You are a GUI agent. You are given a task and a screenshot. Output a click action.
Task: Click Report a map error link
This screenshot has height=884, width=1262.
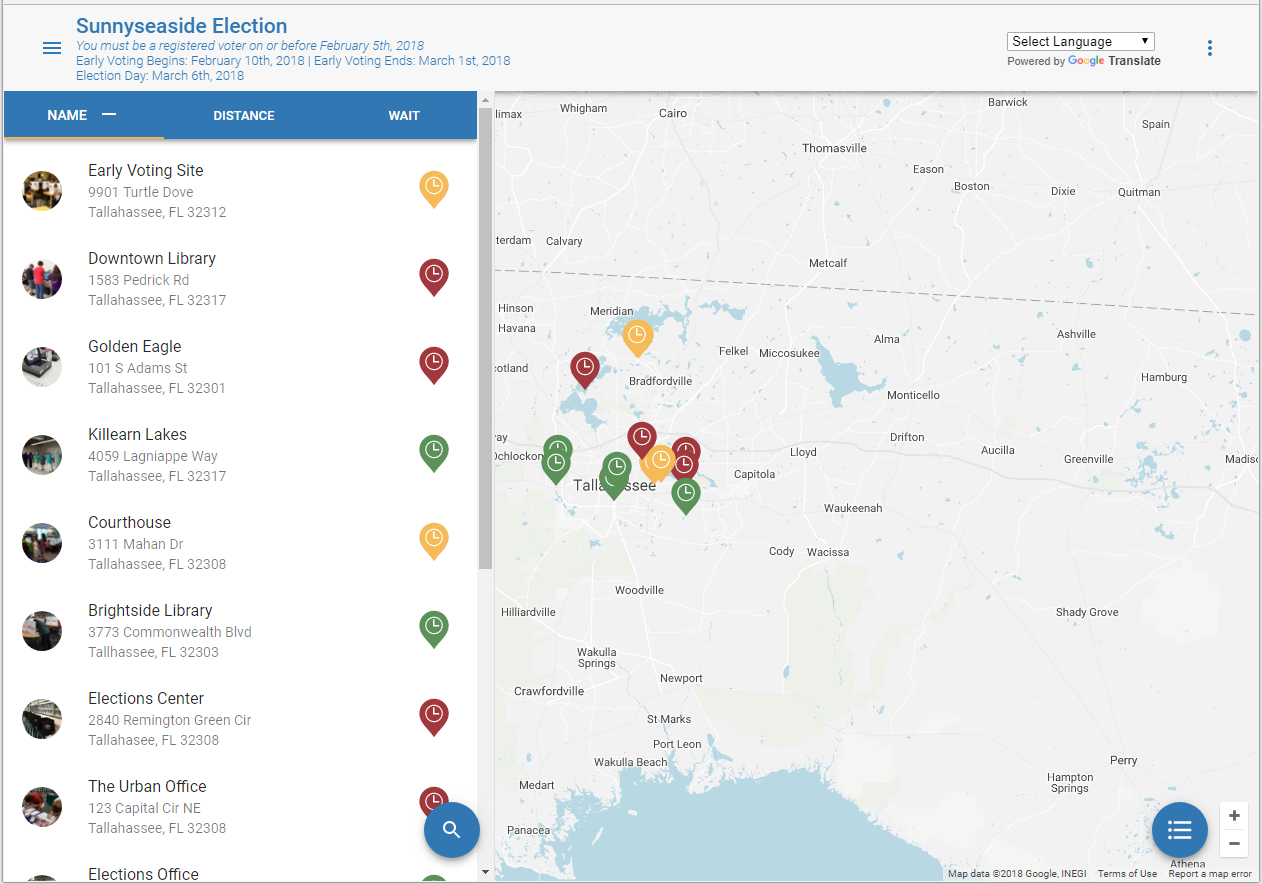click(x=1210, y=874)
